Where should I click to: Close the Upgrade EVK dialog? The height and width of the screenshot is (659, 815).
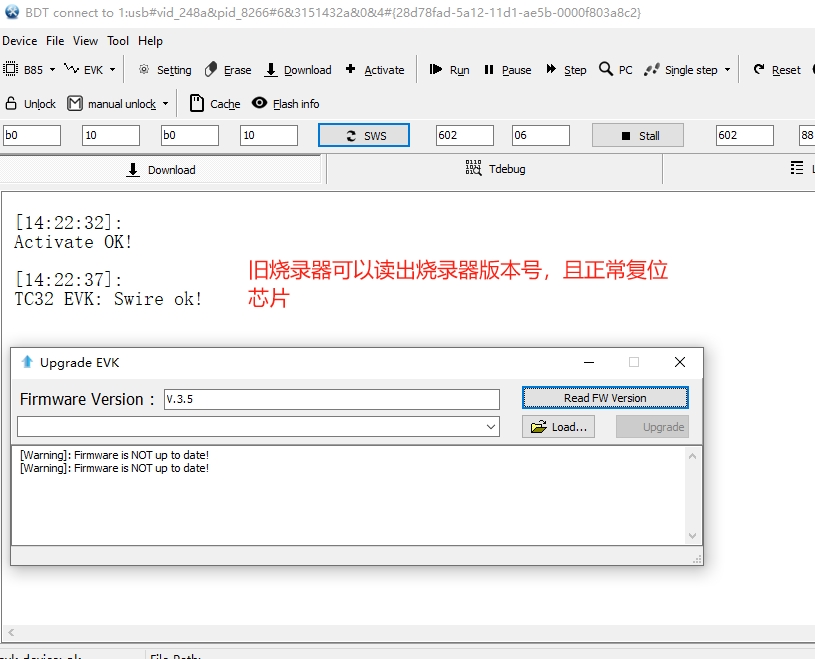point(680,362)
